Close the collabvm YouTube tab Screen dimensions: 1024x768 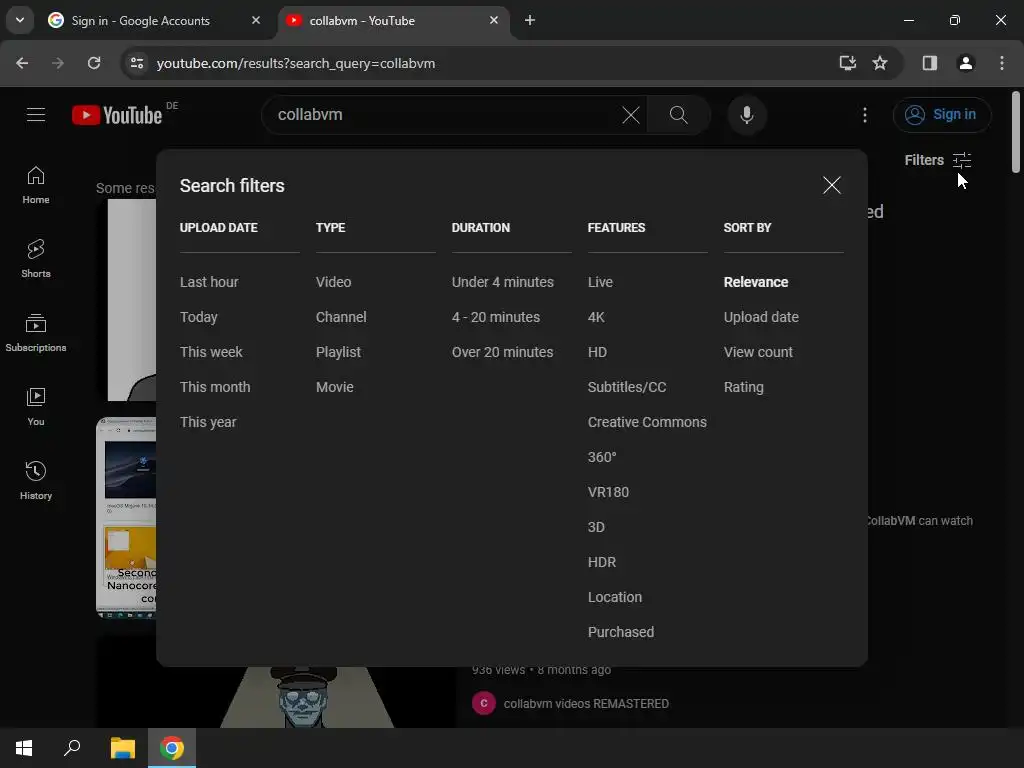pyautogui.click(x=494, y=20)
